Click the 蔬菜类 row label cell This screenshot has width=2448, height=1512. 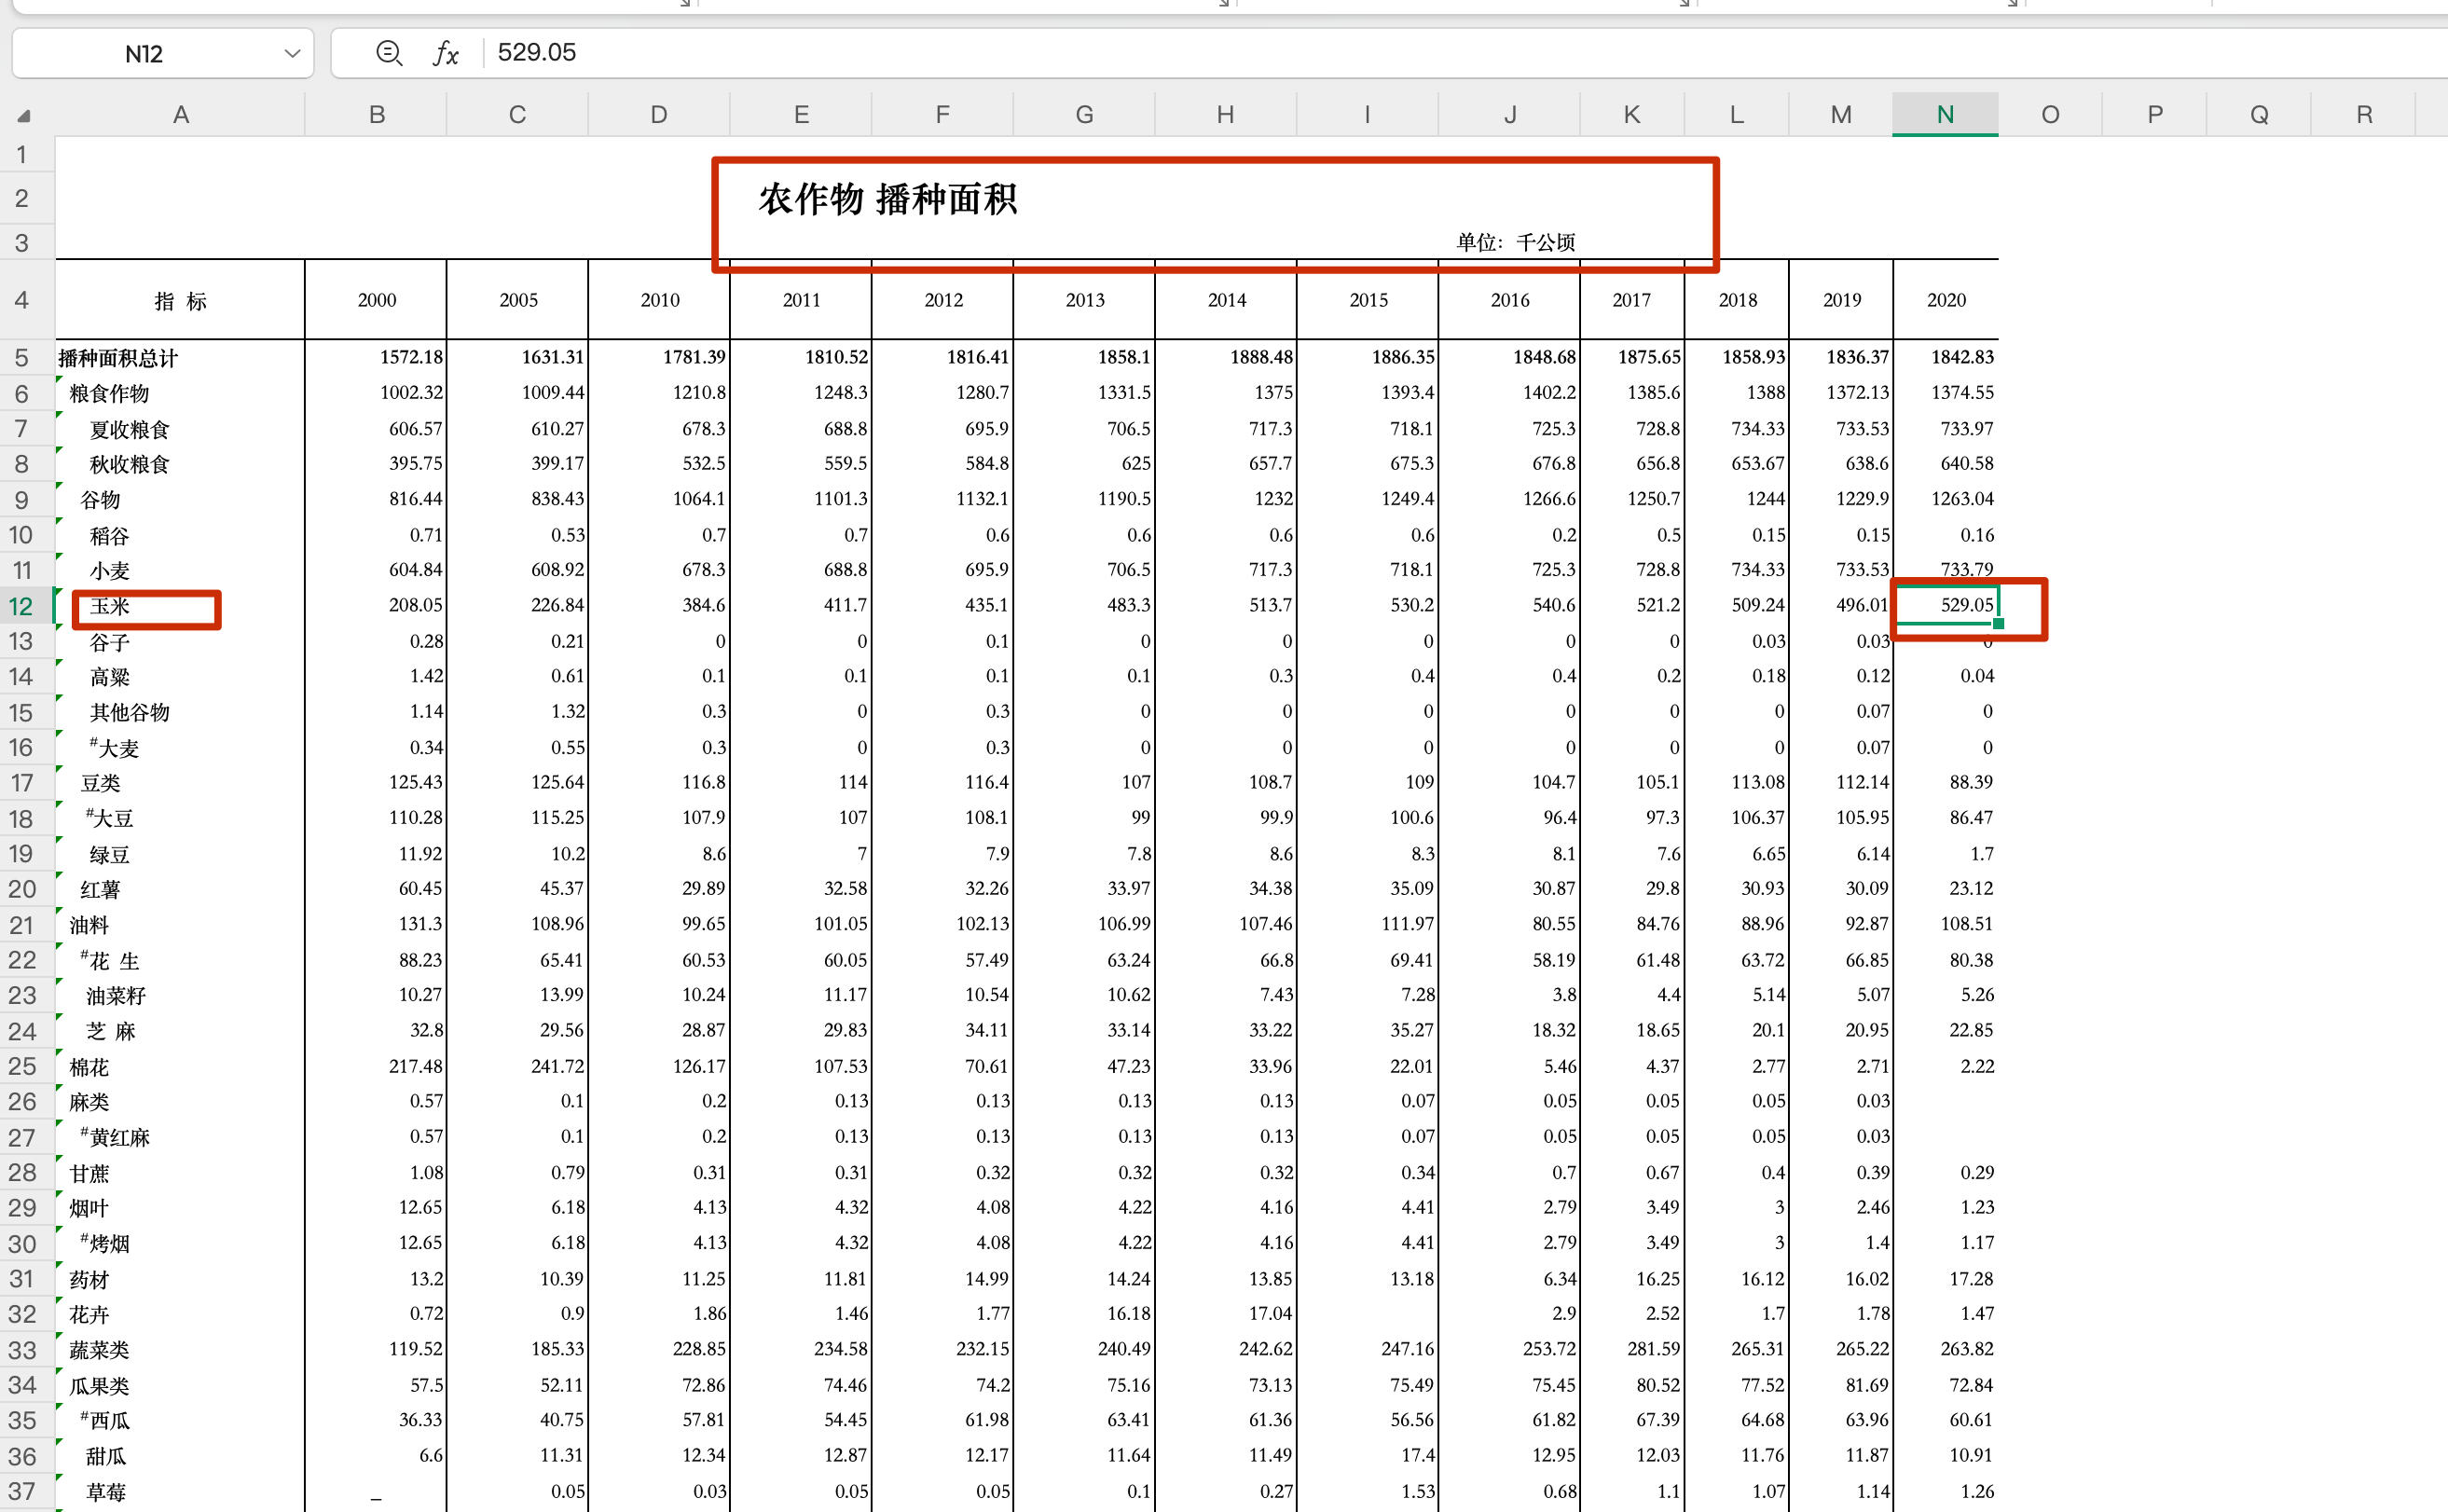coord(99,1350)
